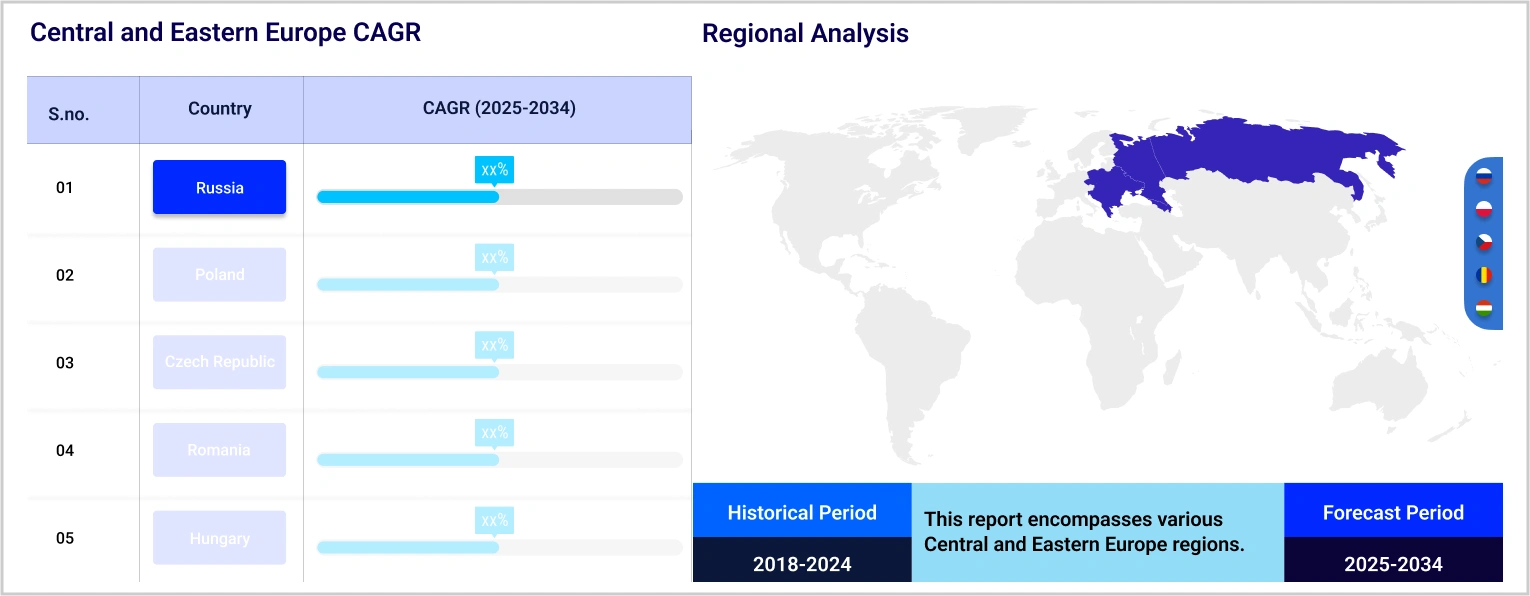Choose the Czech Republic country button
Screen dimensions: 1530x596
(x=219, y=362)
